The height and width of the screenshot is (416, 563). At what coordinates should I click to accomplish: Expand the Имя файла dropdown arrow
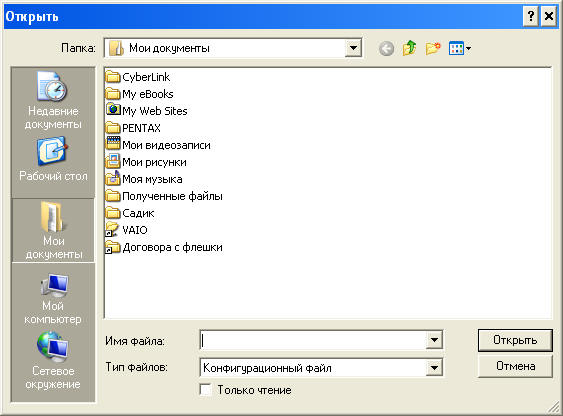coord(434,340)
